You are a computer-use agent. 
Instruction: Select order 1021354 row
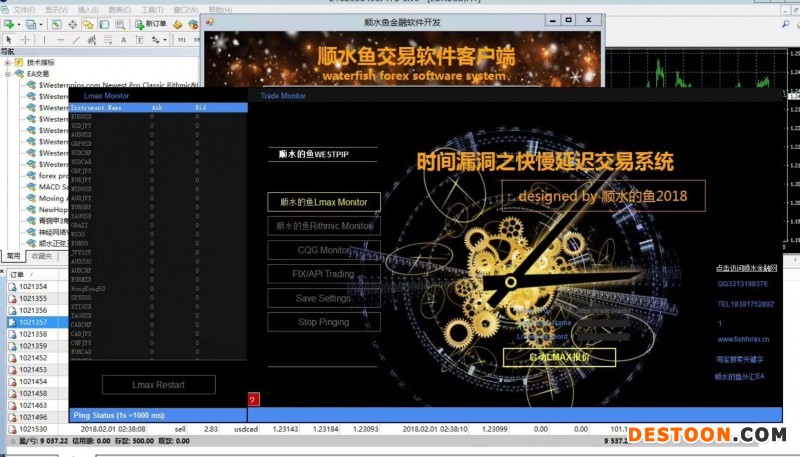pyautogui.click(x=37, y=287)
